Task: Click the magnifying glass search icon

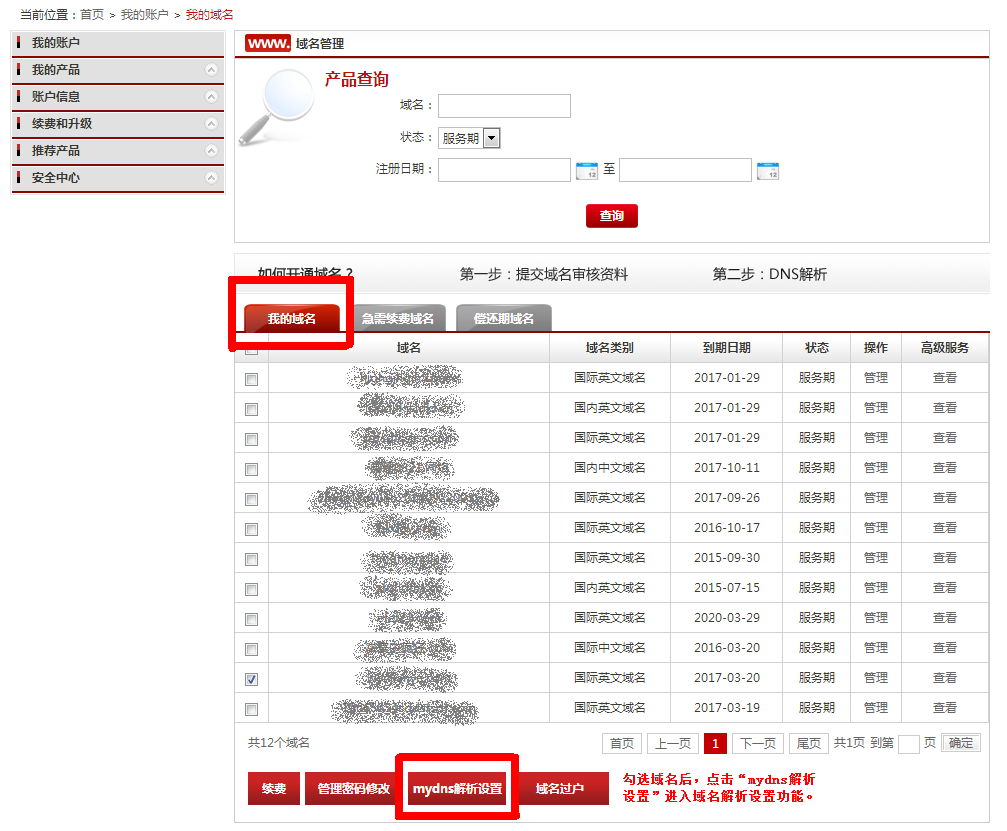Action: [274, 108]
